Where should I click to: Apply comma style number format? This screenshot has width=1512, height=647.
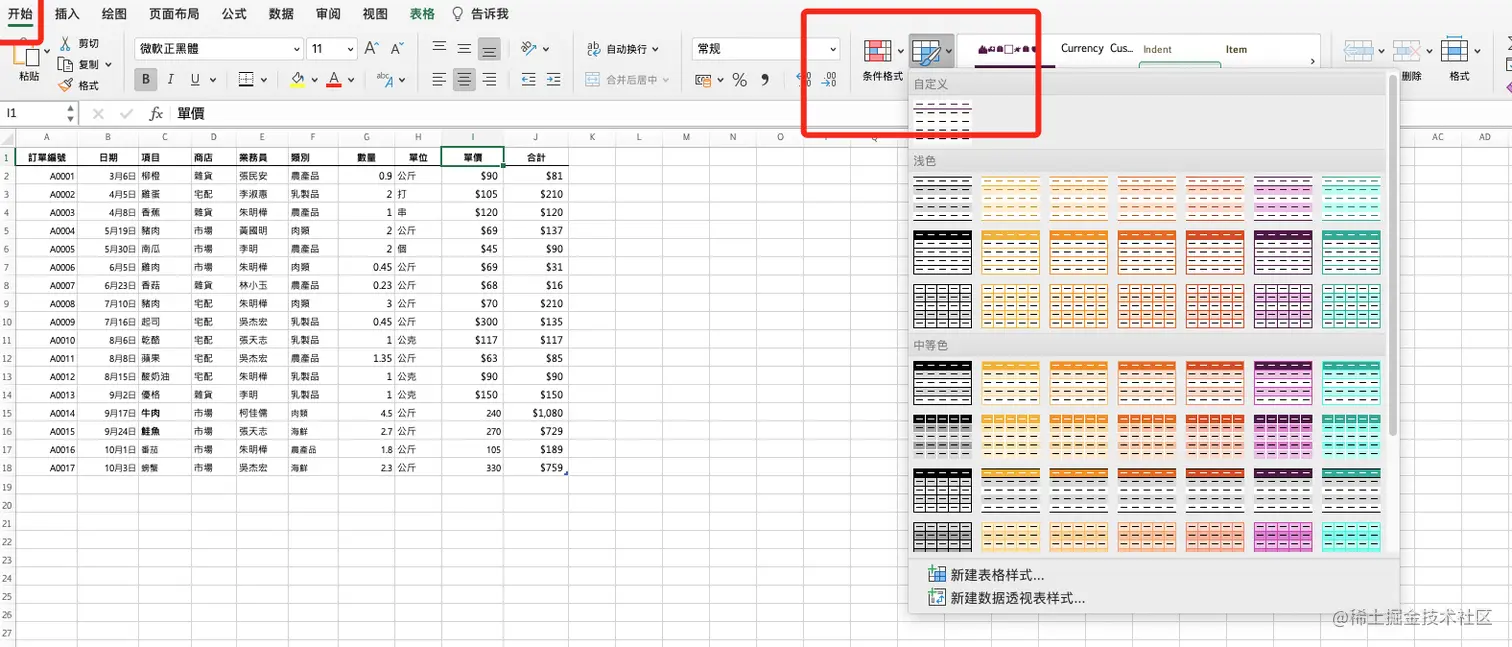(x=765, y=80)
